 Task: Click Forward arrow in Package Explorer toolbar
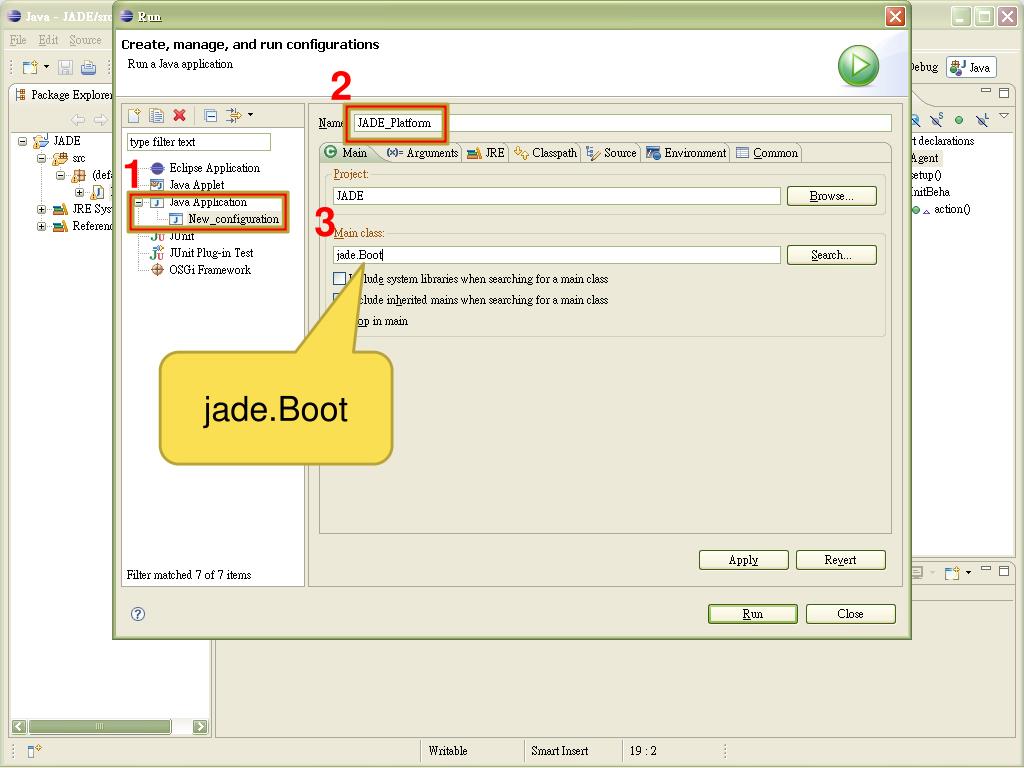[100, 120]
